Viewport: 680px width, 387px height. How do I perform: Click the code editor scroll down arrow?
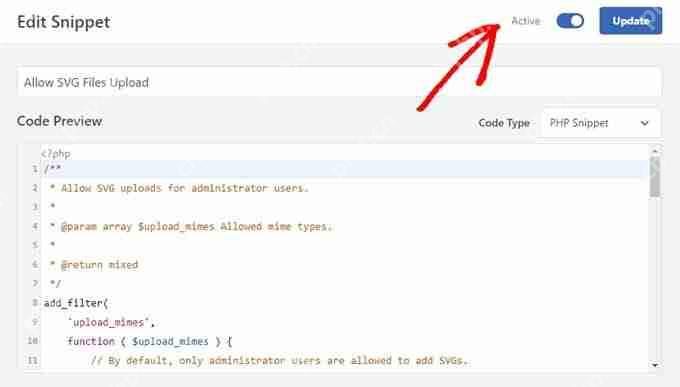655,365
